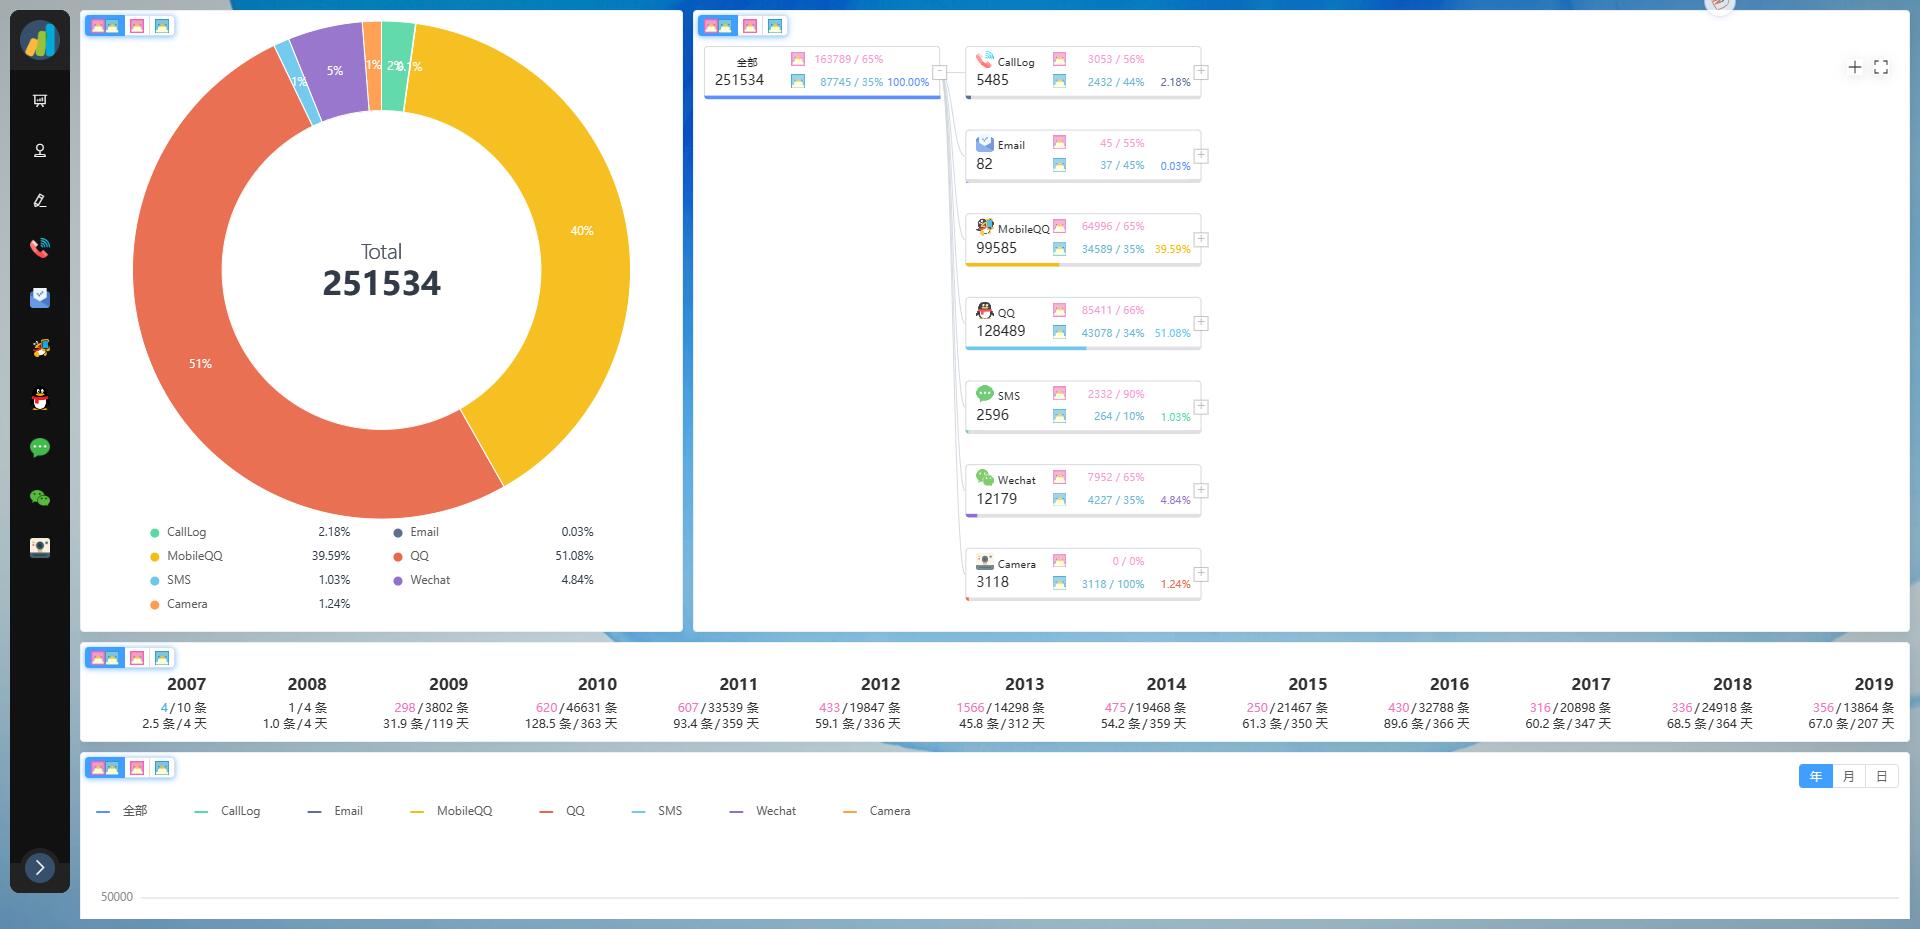Screen dimensions: 1920x929
Task: Open the Camera icon in sidebar
Action: pos(40,547)
